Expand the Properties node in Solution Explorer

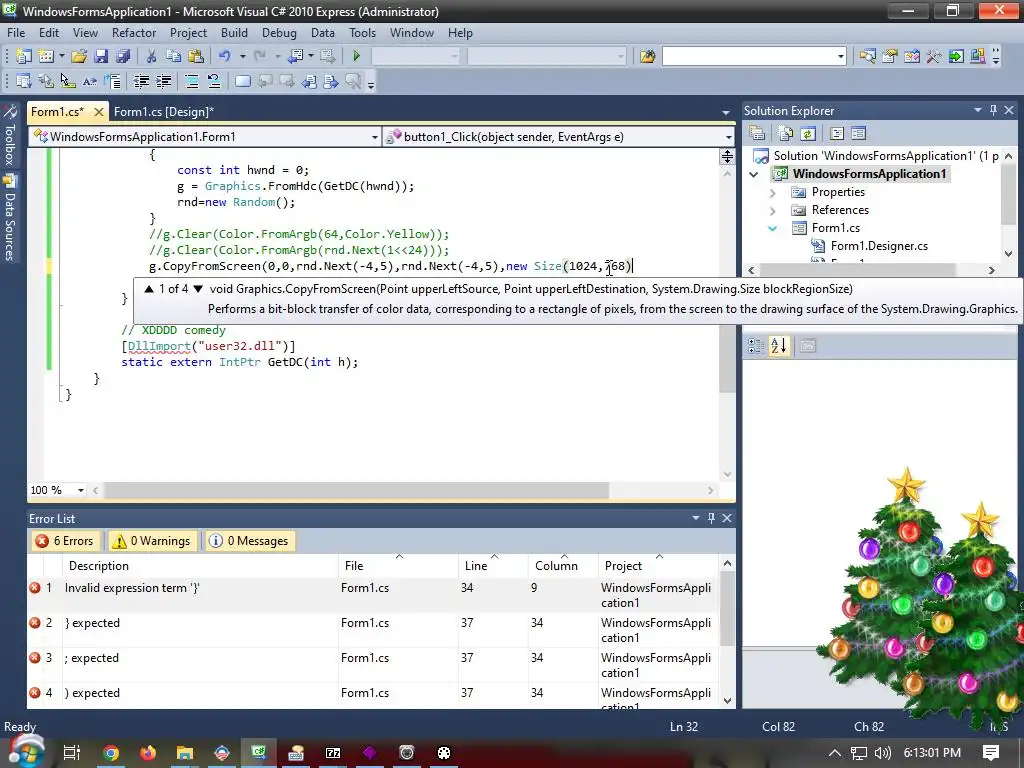pos(773,193)
